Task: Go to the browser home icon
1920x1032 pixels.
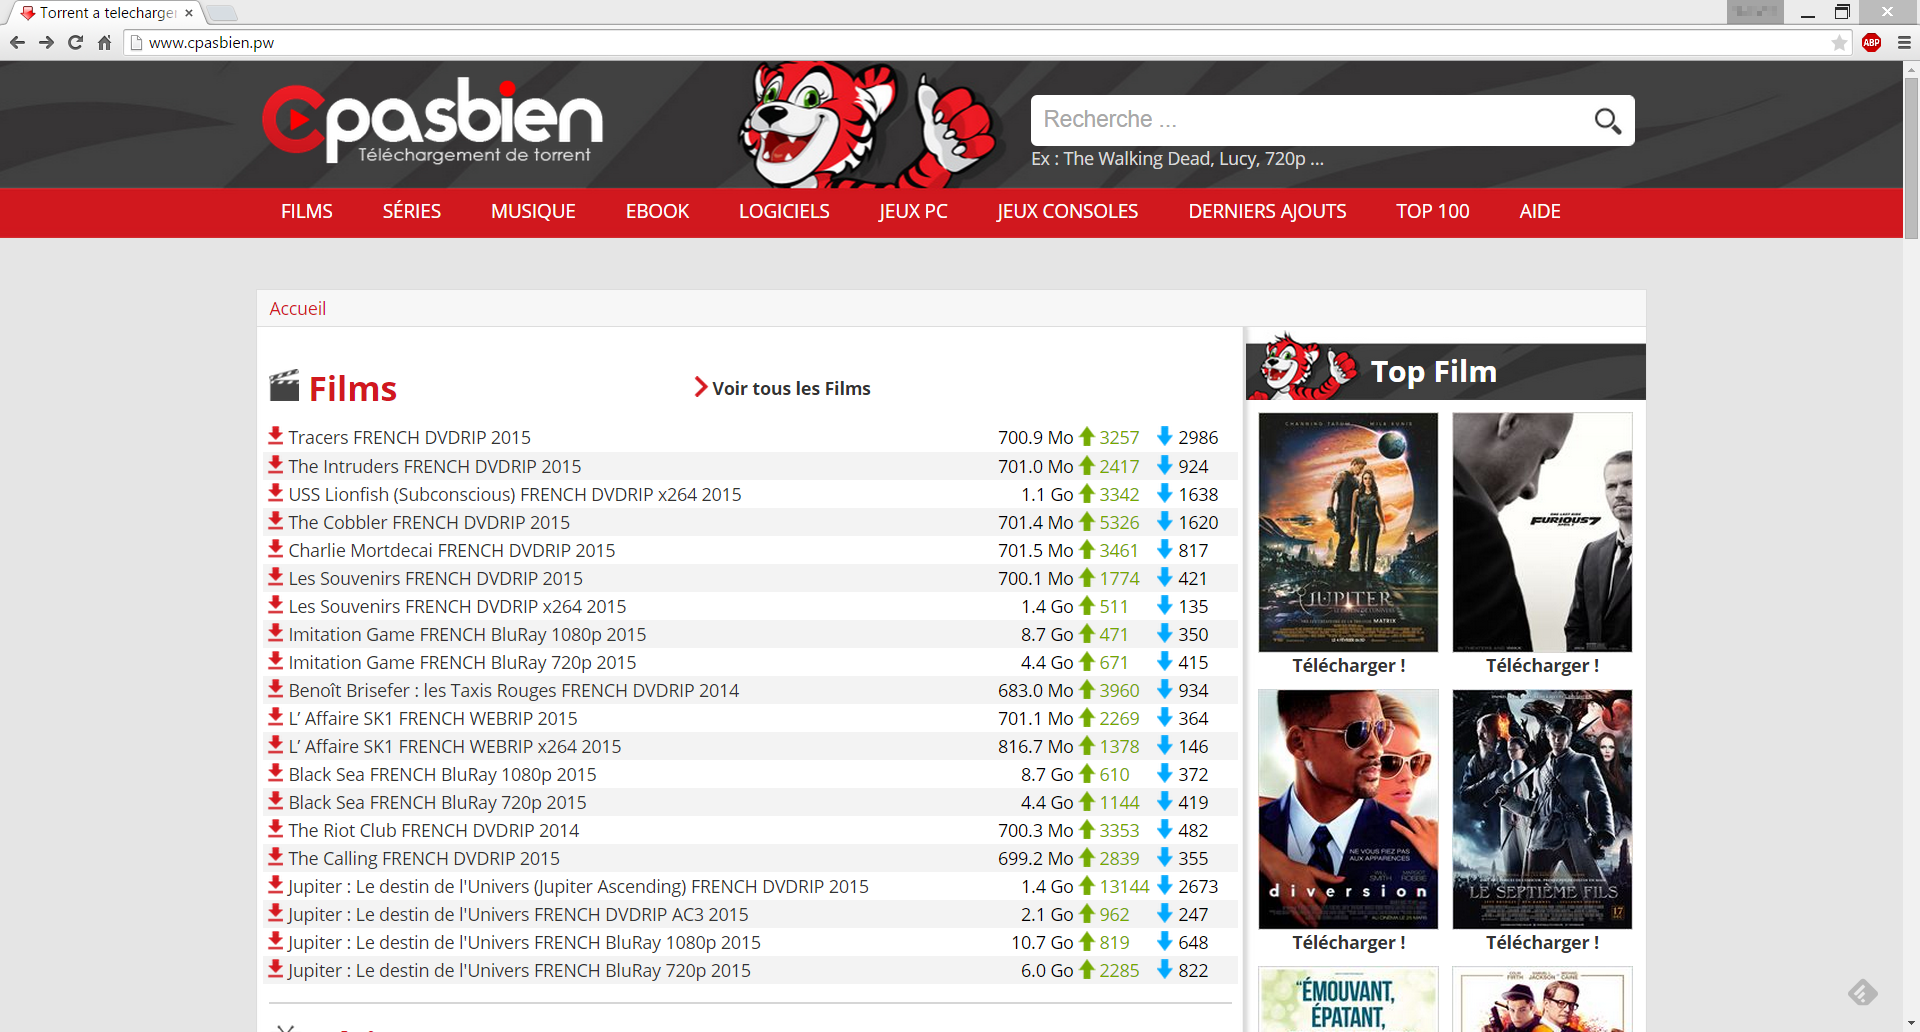Action: click(104, 42)
